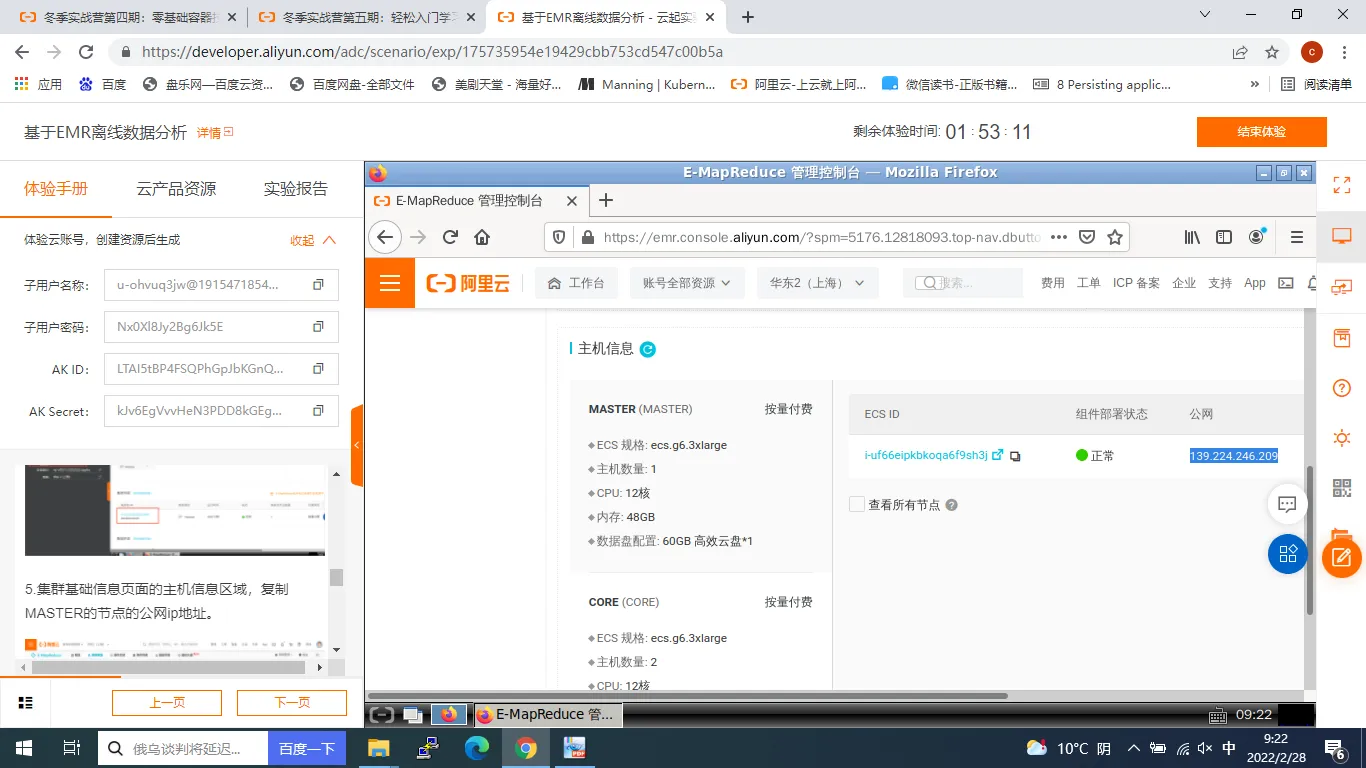This screenshot has width=1366, height=768.
Task: Open 百度网盘-全部文件 bookmark
Action: (x=352, y=84)
